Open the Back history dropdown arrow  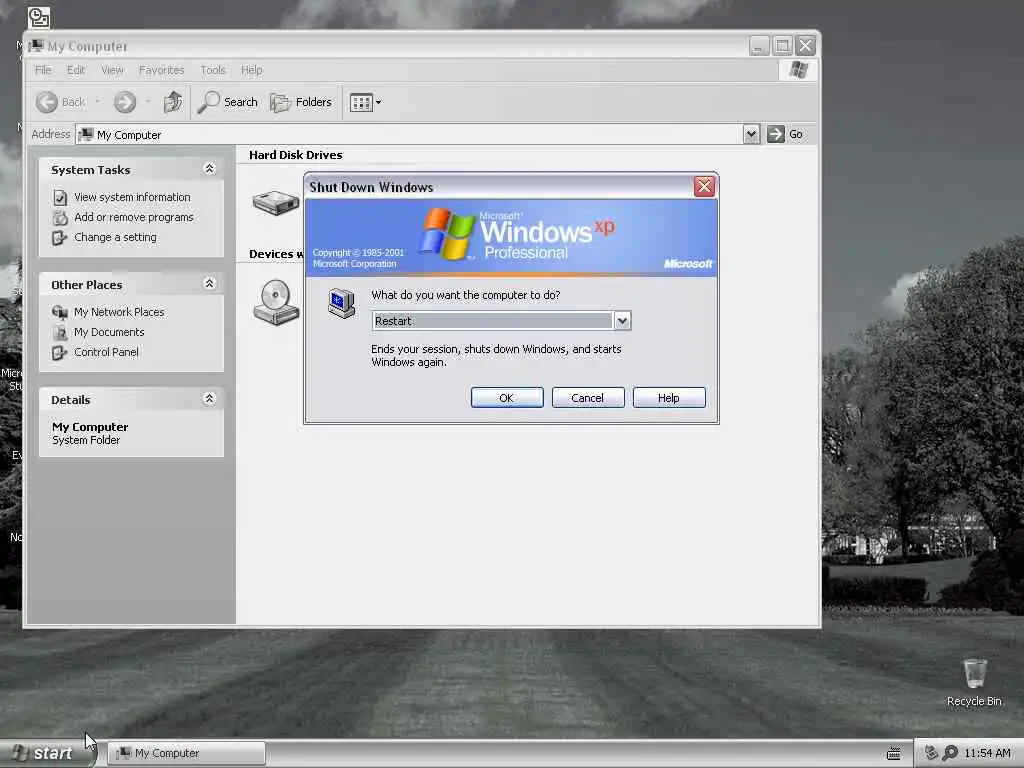point(98,102)
